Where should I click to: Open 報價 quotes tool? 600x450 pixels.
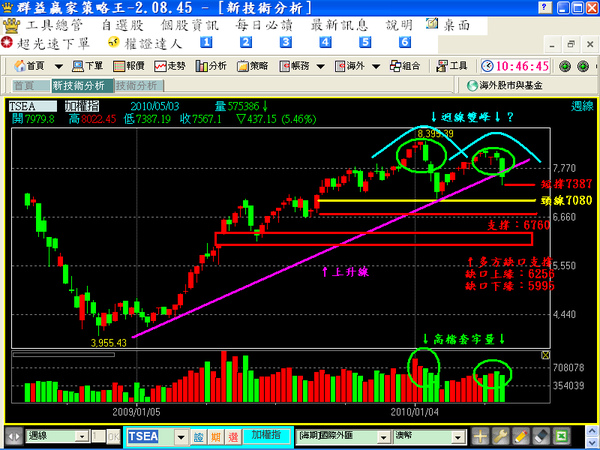pos(129,66)
